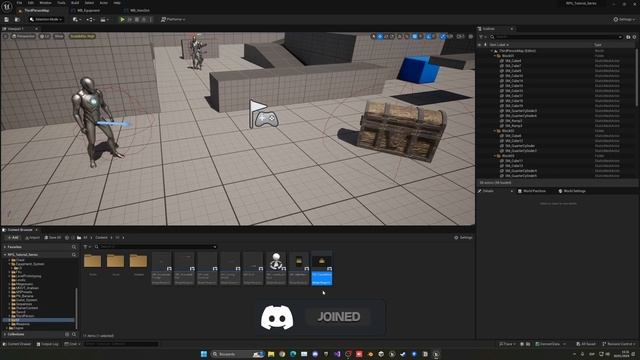Select SM_Ramp3 in the Outliner
The height and width of the screenshot is (360, 640).
(x=514, y=126)
